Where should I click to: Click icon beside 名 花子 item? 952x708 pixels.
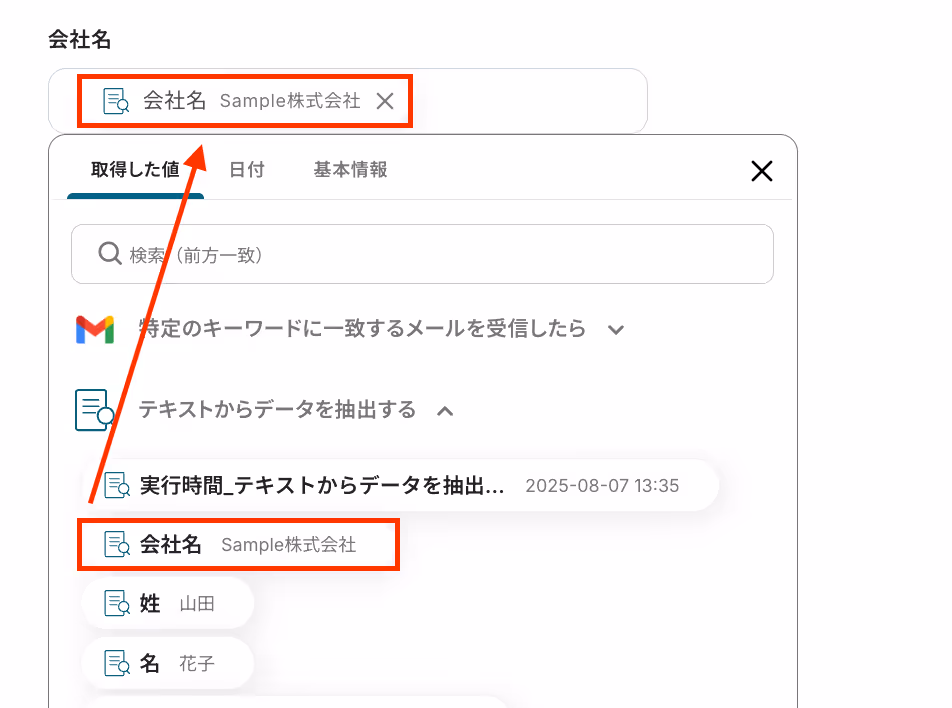(x=117, y=663)
